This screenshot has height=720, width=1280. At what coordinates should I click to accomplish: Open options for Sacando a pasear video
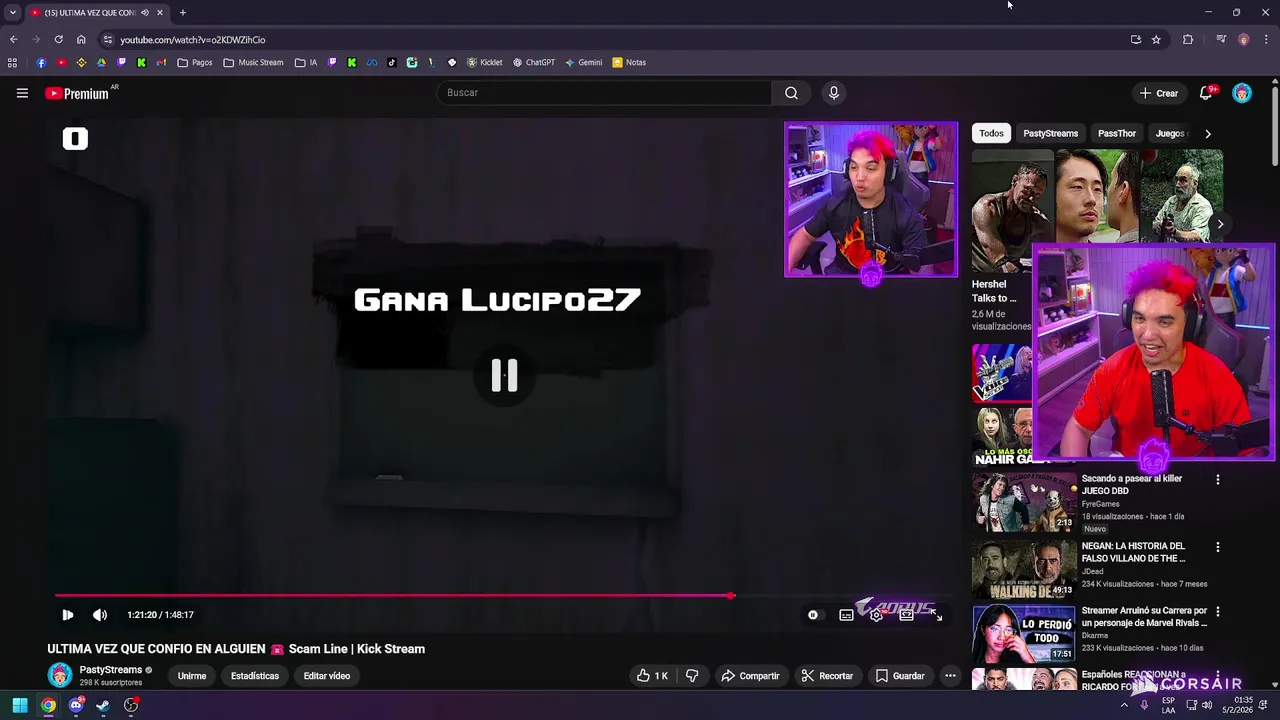[1217, 479]
